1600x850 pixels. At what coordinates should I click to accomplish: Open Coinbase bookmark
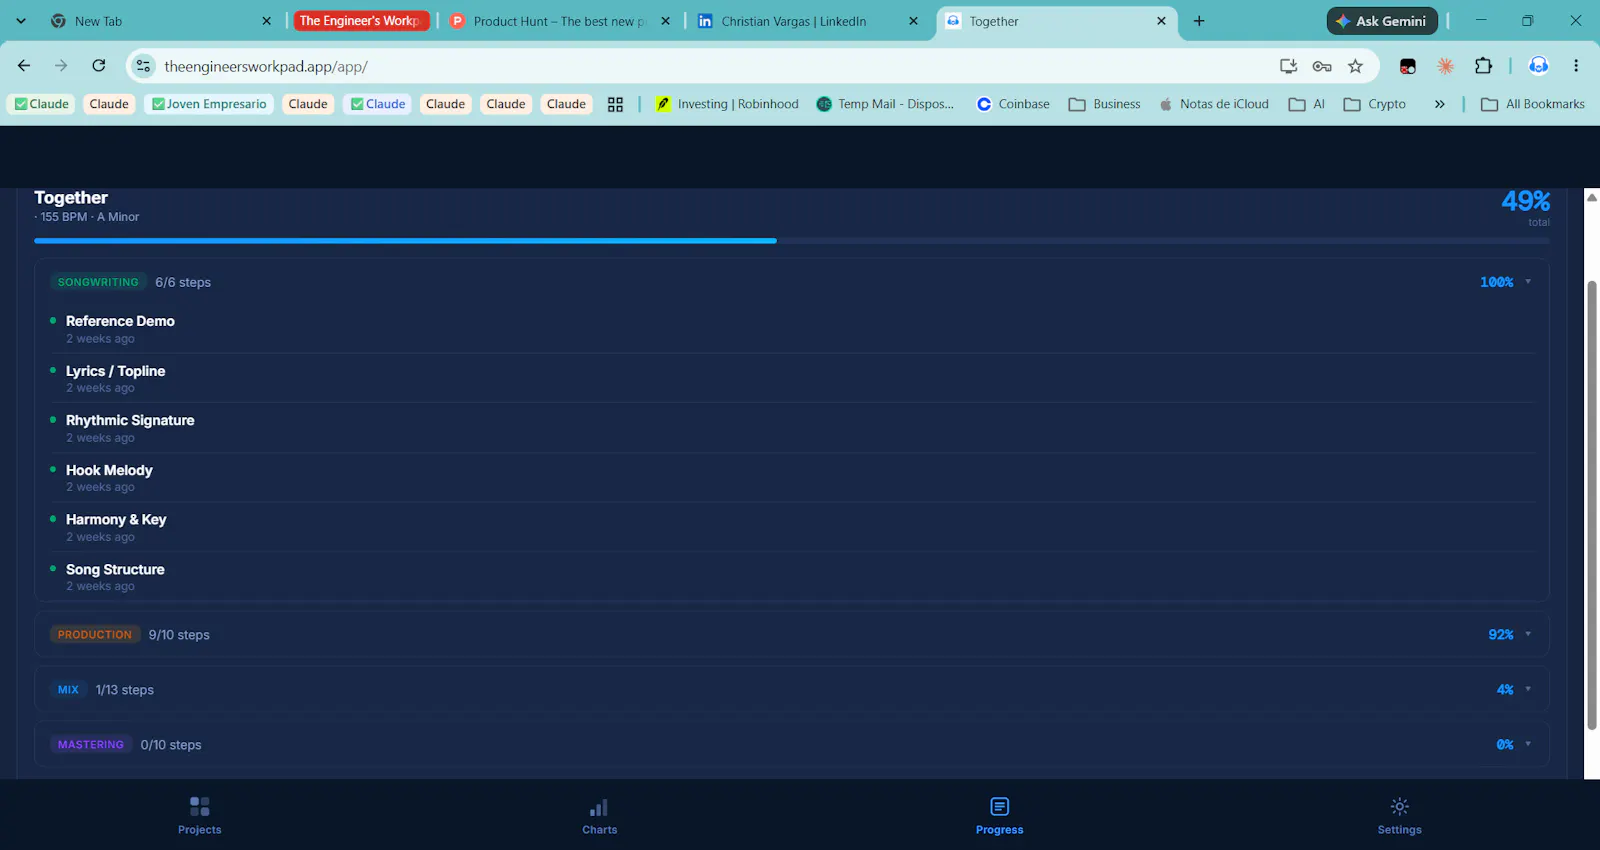click(x=1013, y=104)
